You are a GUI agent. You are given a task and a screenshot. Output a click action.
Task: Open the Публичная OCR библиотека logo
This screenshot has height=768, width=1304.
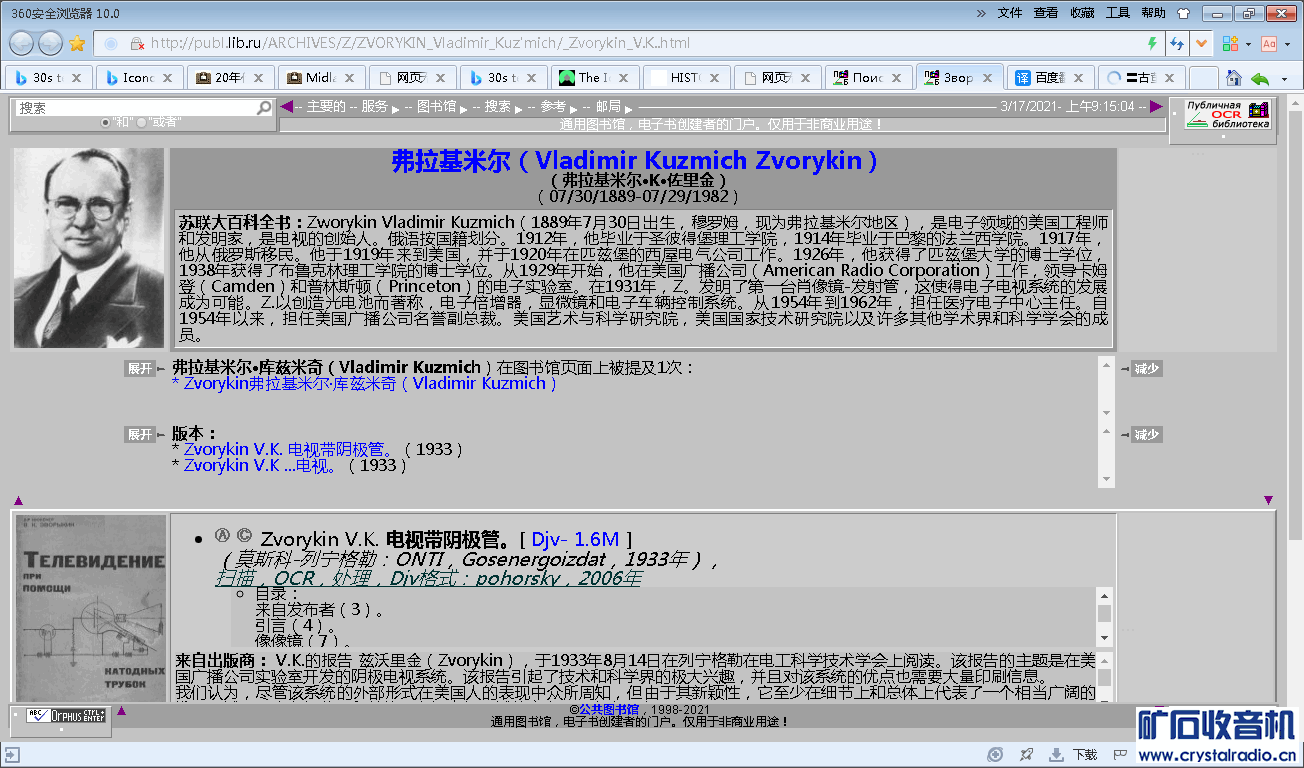point(1227,114)
